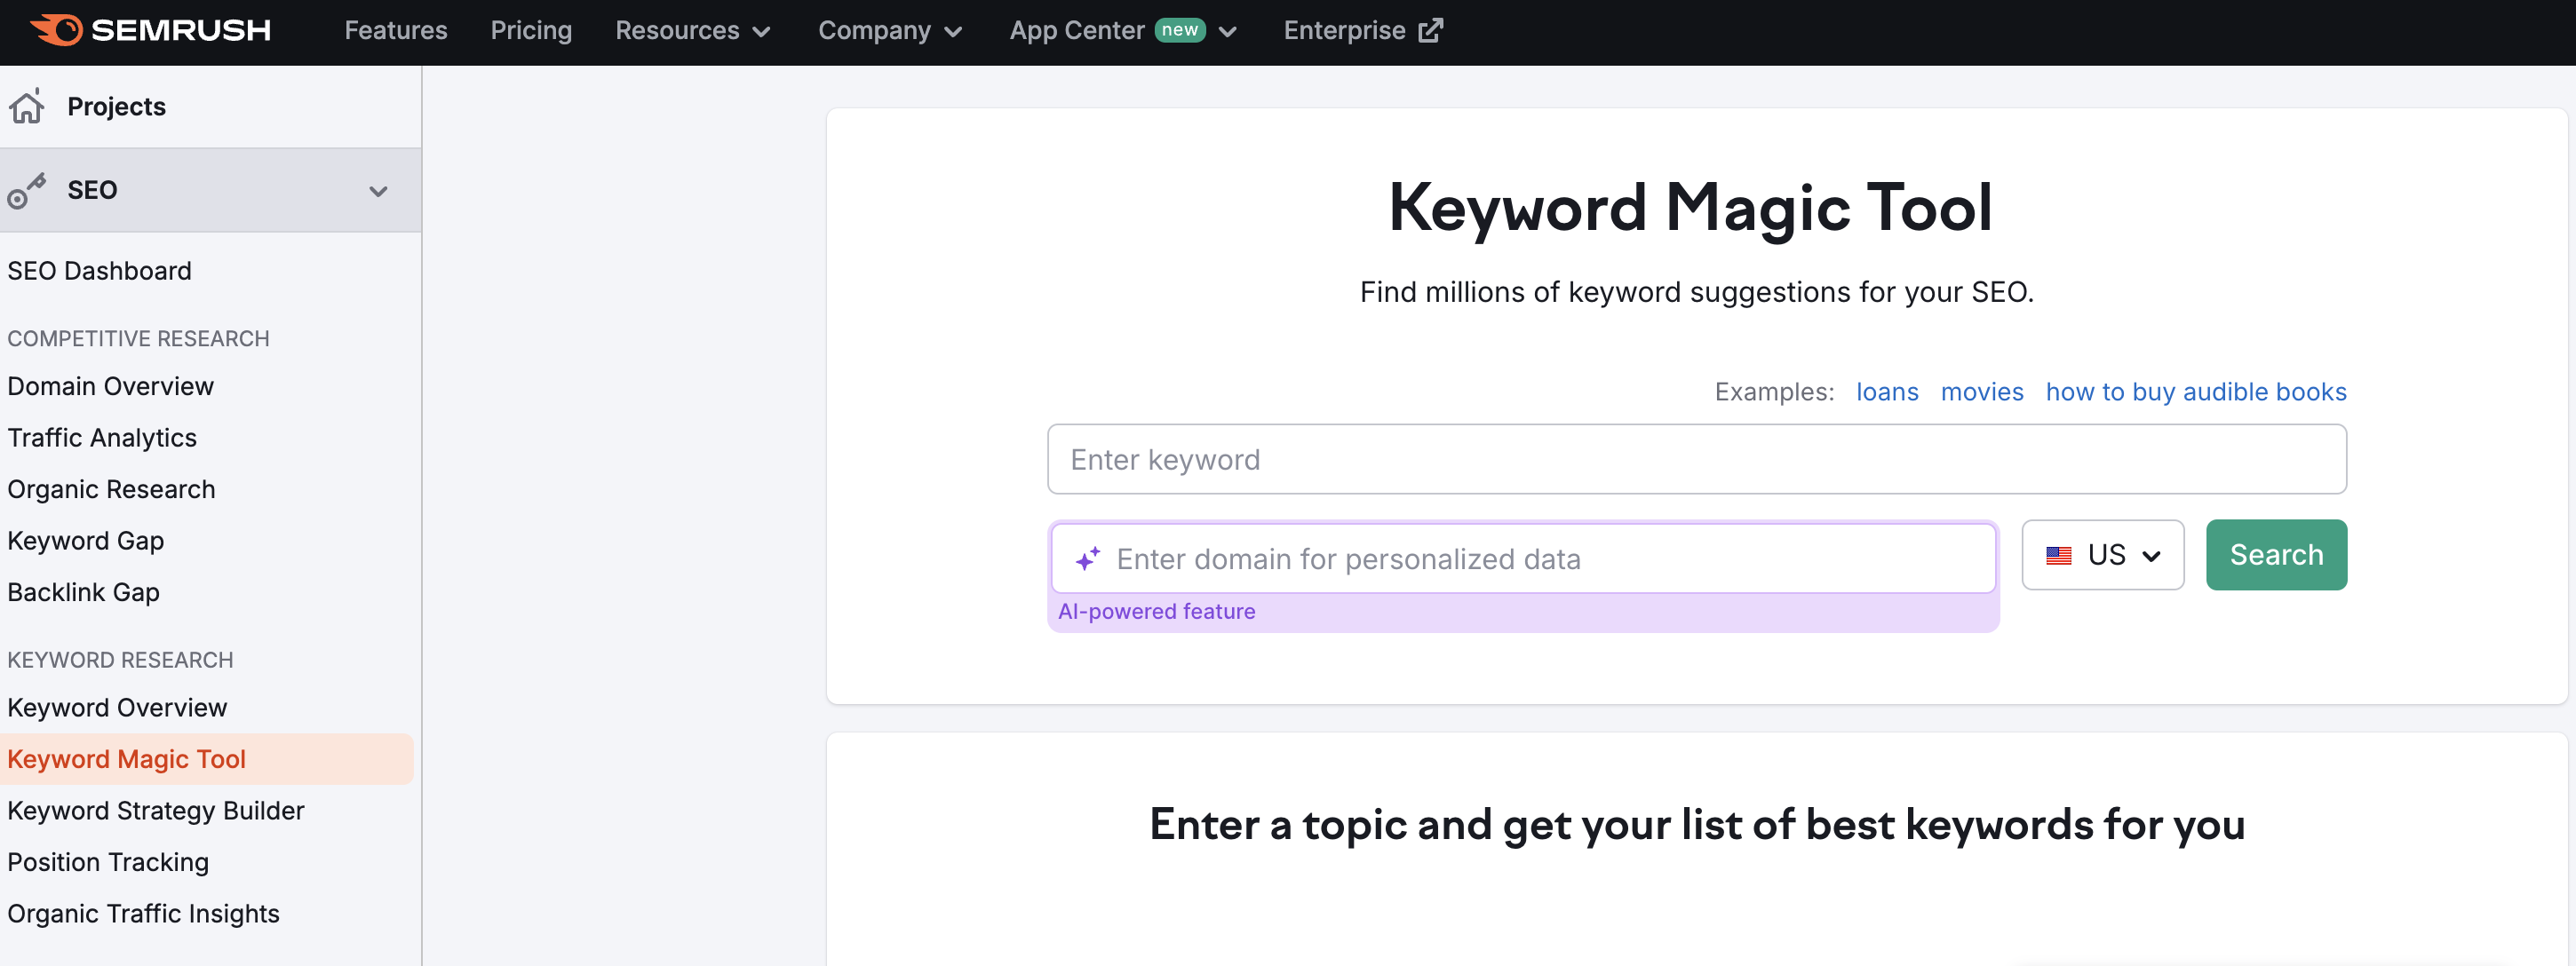Open the Pricing page
The width and height of the screenshot is (2576, 966).
coord(531,30)
